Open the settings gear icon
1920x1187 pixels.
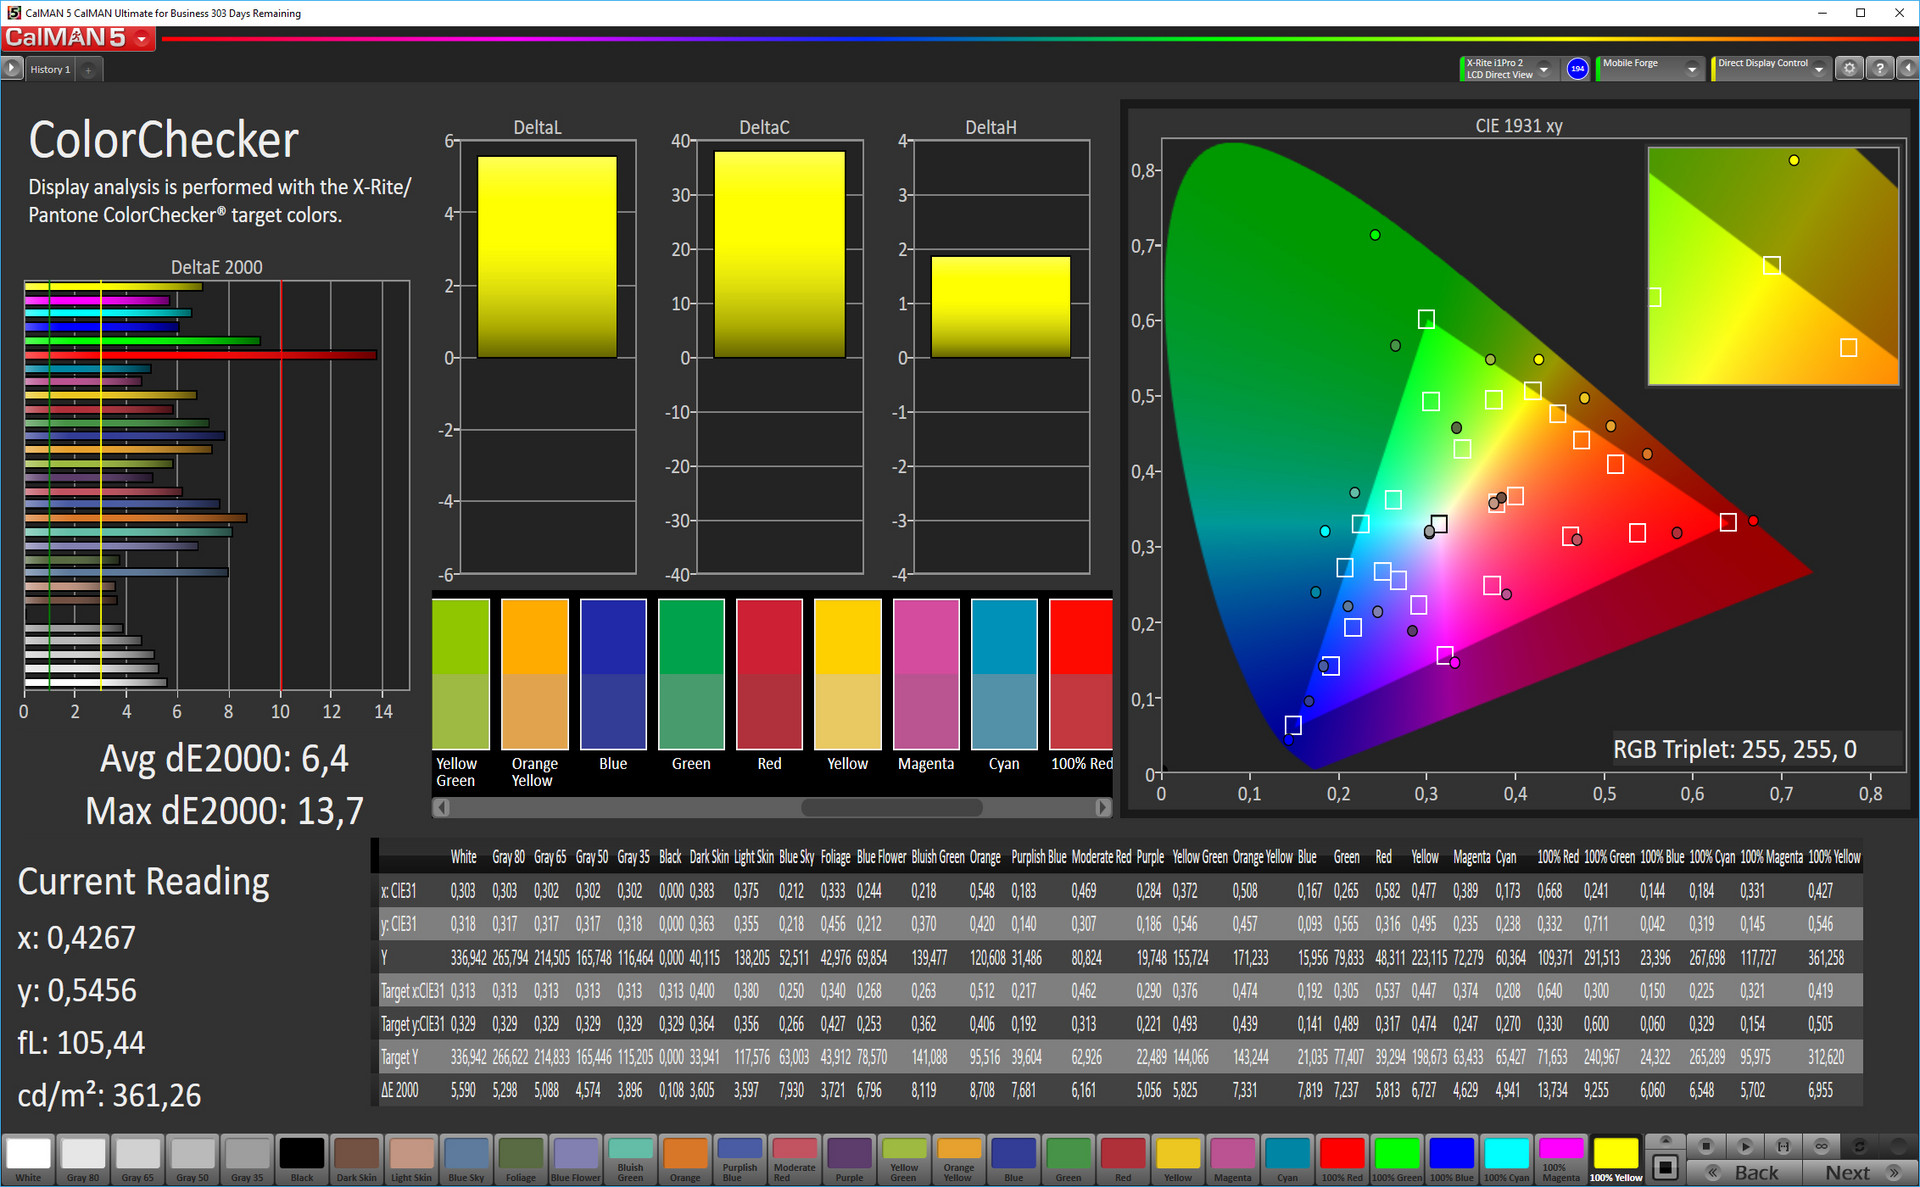click(1849, 68)
